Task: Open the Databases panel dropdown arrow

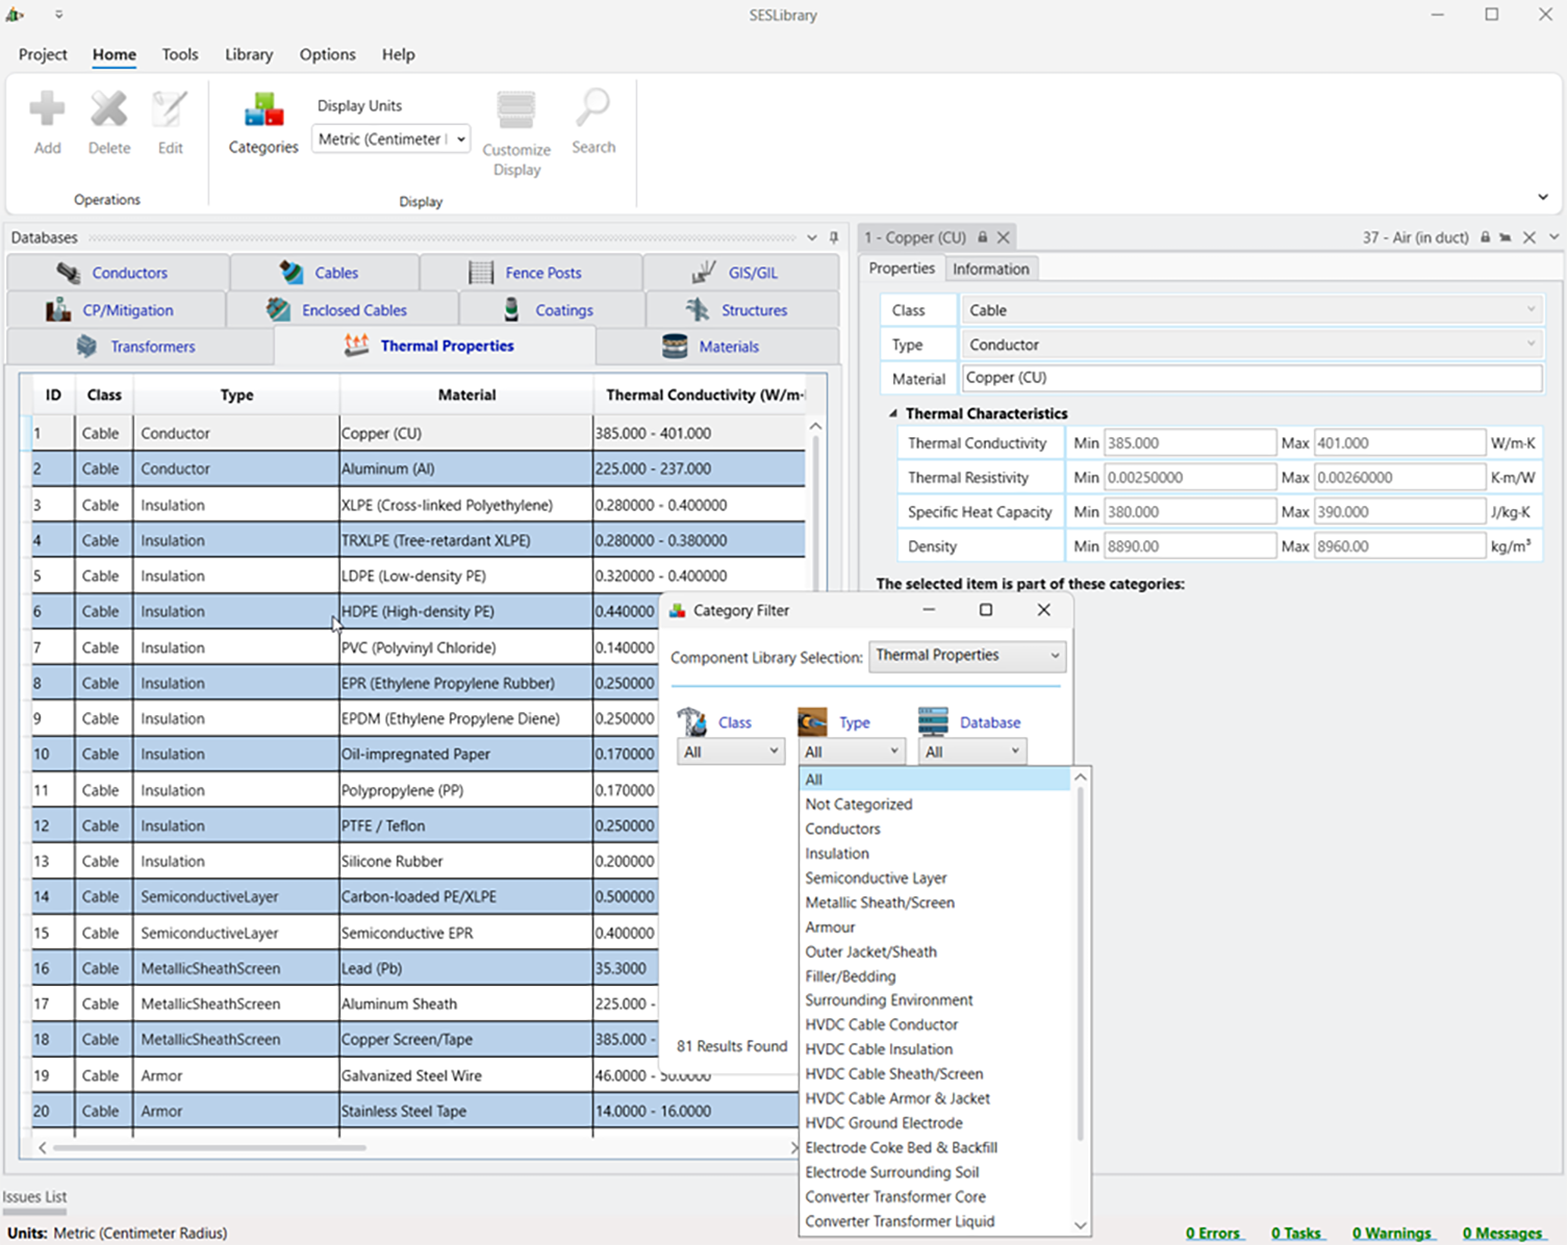Action: pyautogui.click(x=812, y=238)
